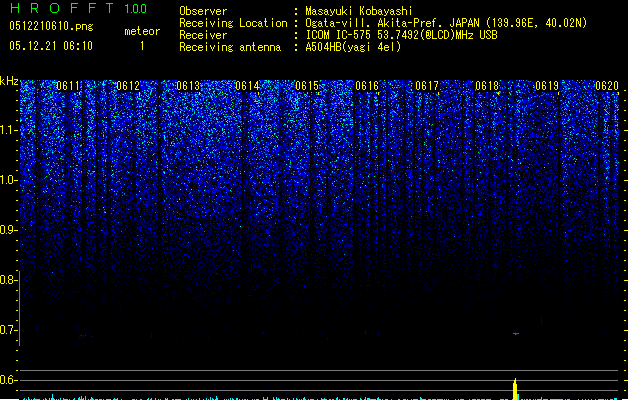Click the meteor count value 1
629x400 pixels.
pyautogui.click(x=142, y=46)
